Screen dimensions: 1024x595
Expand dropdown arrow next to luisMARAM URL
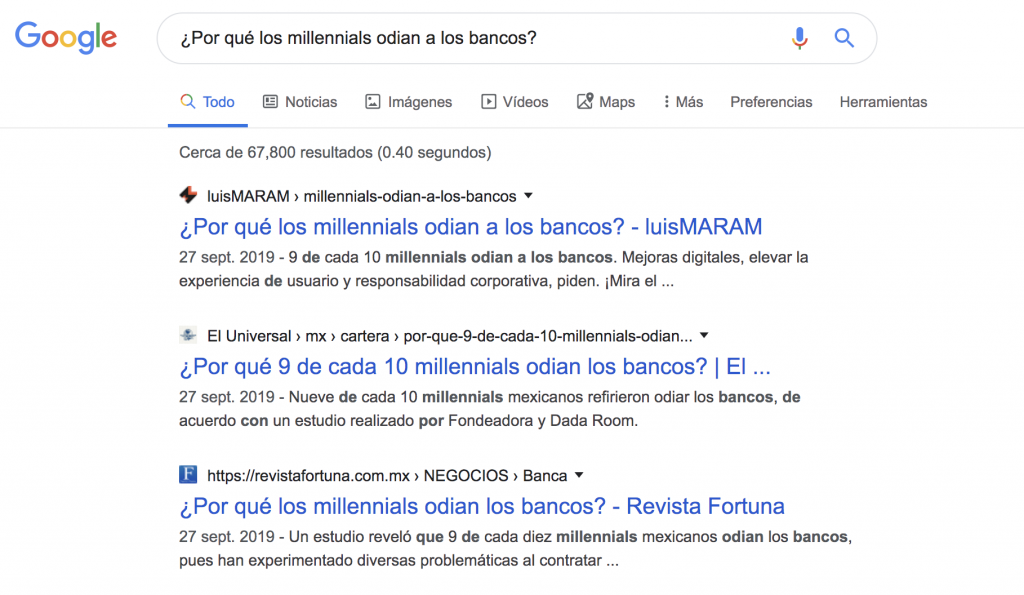pyautogui.click(x=529, y=196)
